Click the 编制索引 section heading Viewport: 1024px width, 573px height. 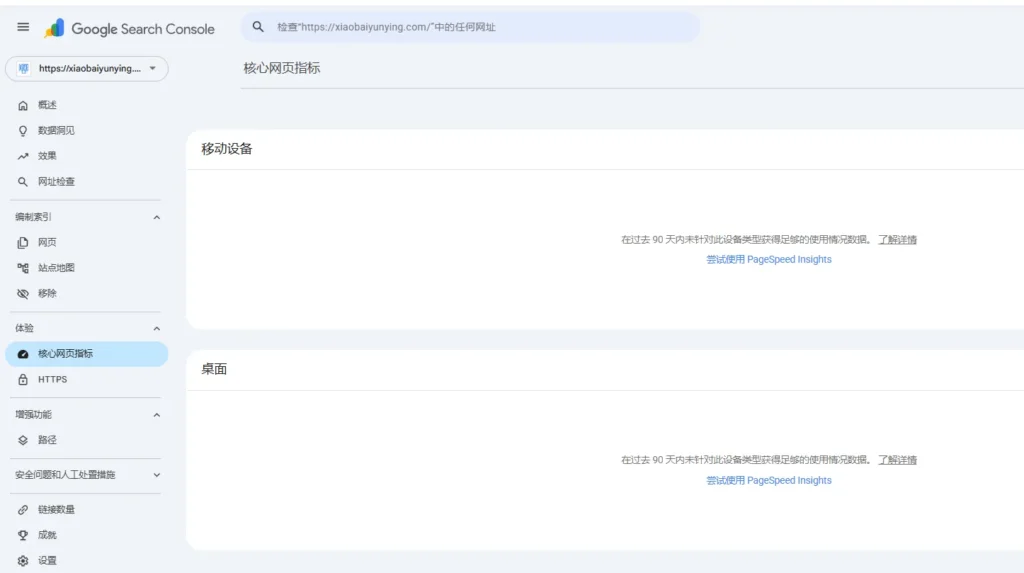click(33, 217)
